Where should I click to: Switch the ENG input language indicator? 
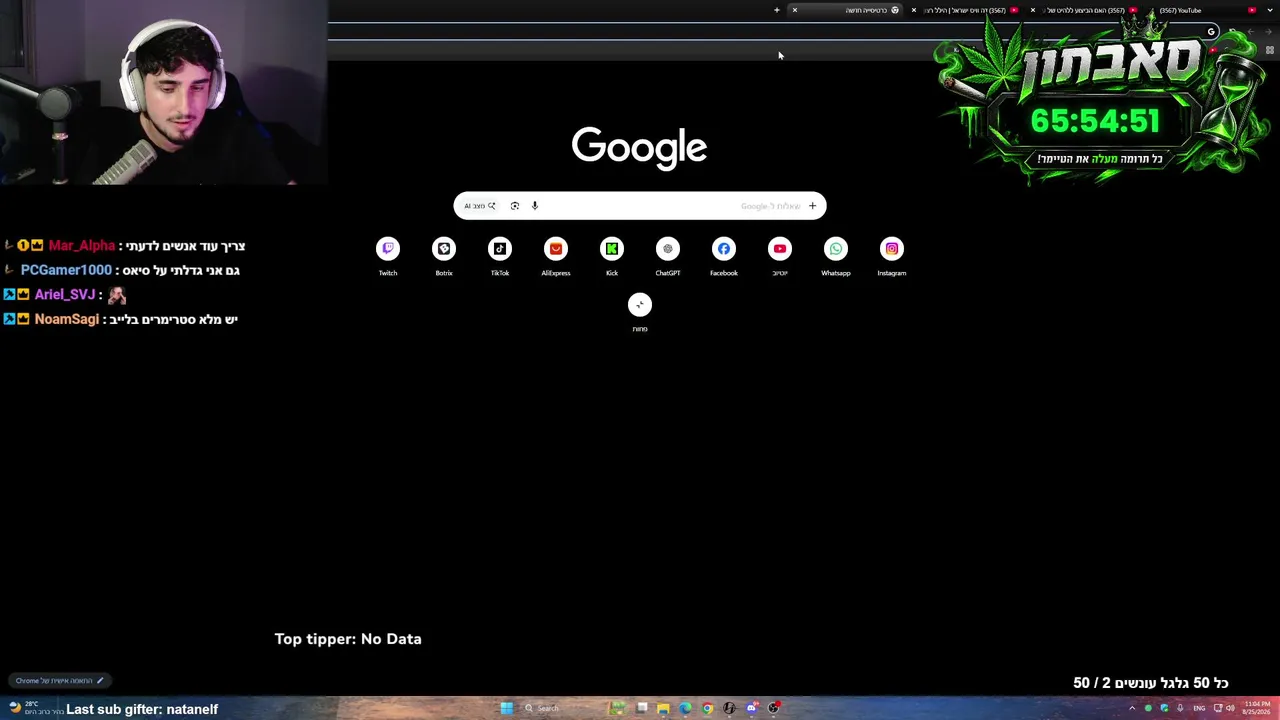1199,708
